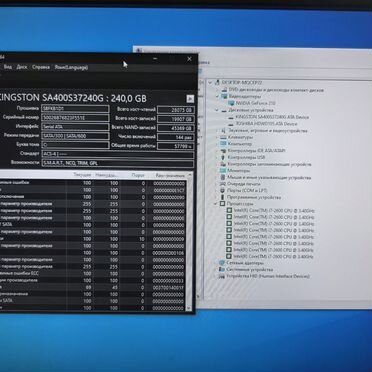Click the IDE ATA/ATAPI controllers icon
The height and width of the screenshot is (372, 372).
coord(223,151)
